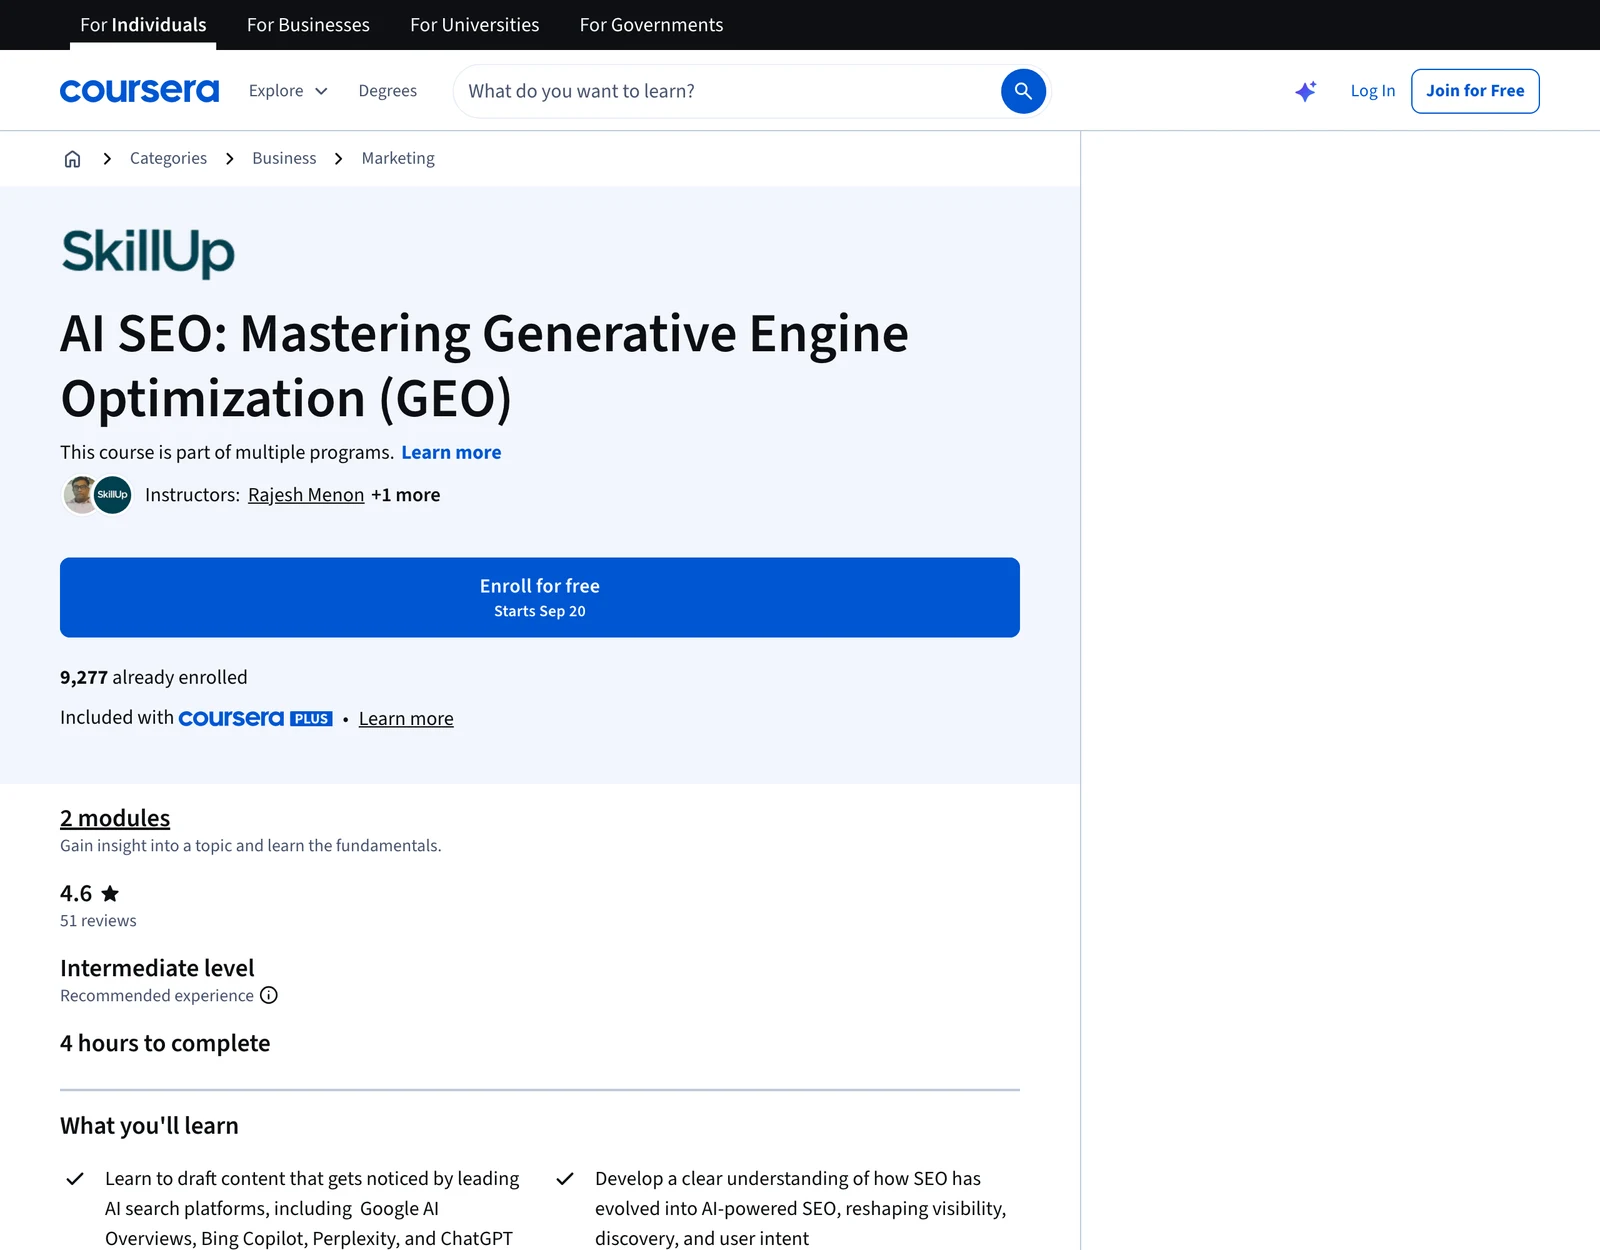Click the checkmark beside 'Develop a clear understanding'
Screen dimensions: 1600x1250
[x=565, y=1179]
